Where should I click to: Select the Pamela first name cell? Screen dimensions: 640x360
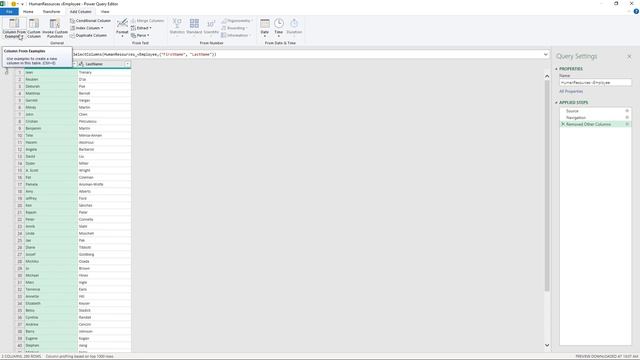point(50,184)
